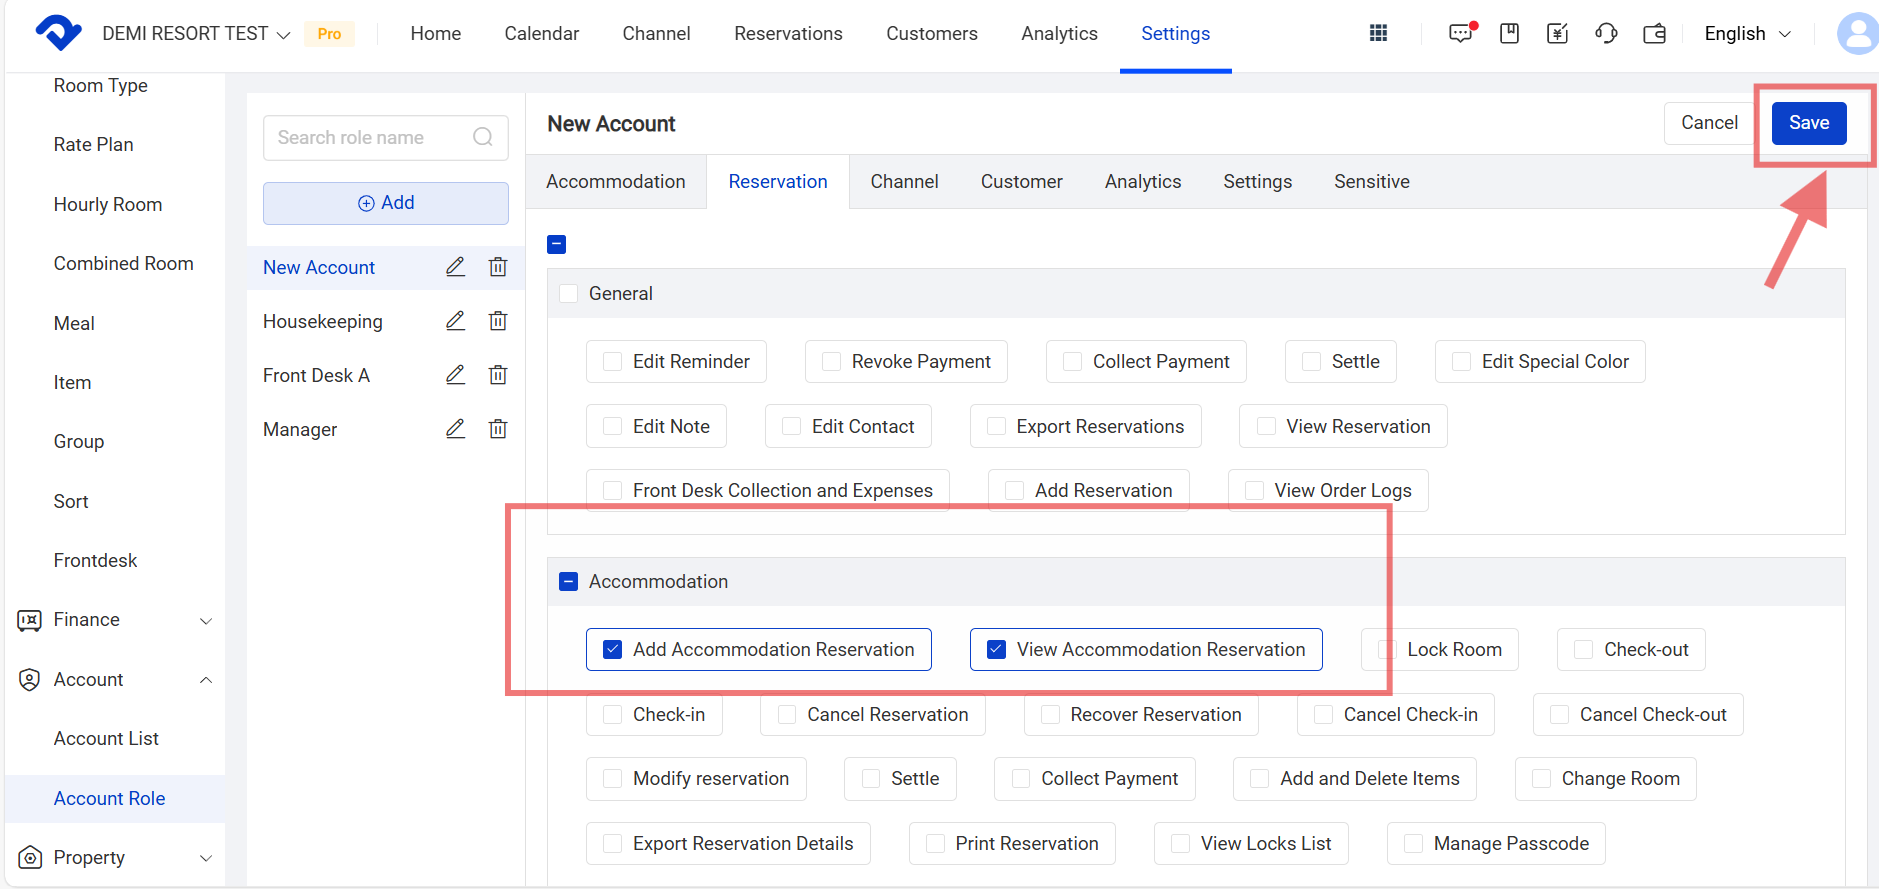1879x889 pixels.
Task: Edit the Housekeeping role with pencil icon
Action: pos(455,321)
